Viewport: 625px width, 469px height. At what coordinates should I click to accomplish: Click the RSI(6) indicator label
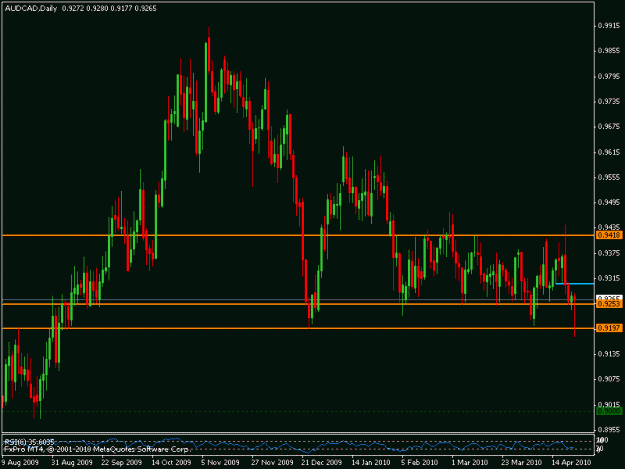coord(29,442)
